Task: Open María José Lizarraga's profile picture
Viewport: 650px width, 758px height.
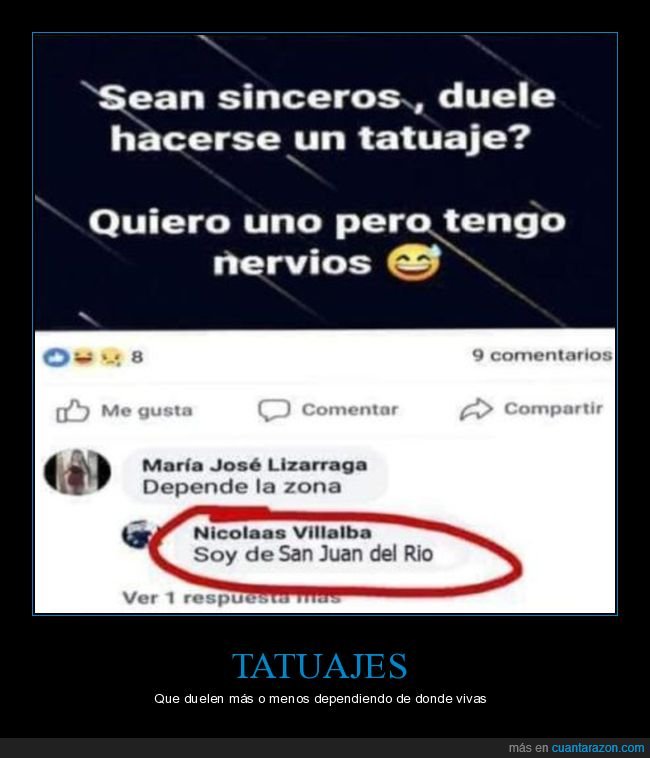Action: pyautogui.click(x=77, y=472)
